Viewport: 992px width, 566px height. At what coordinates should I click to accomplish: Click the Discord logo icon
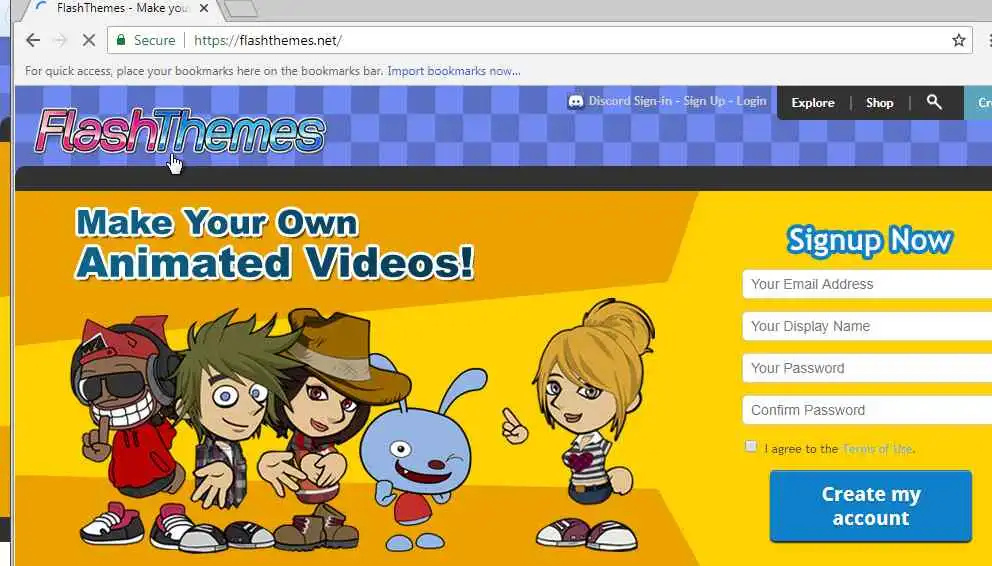pyautogui.click(x=575, y=101)
